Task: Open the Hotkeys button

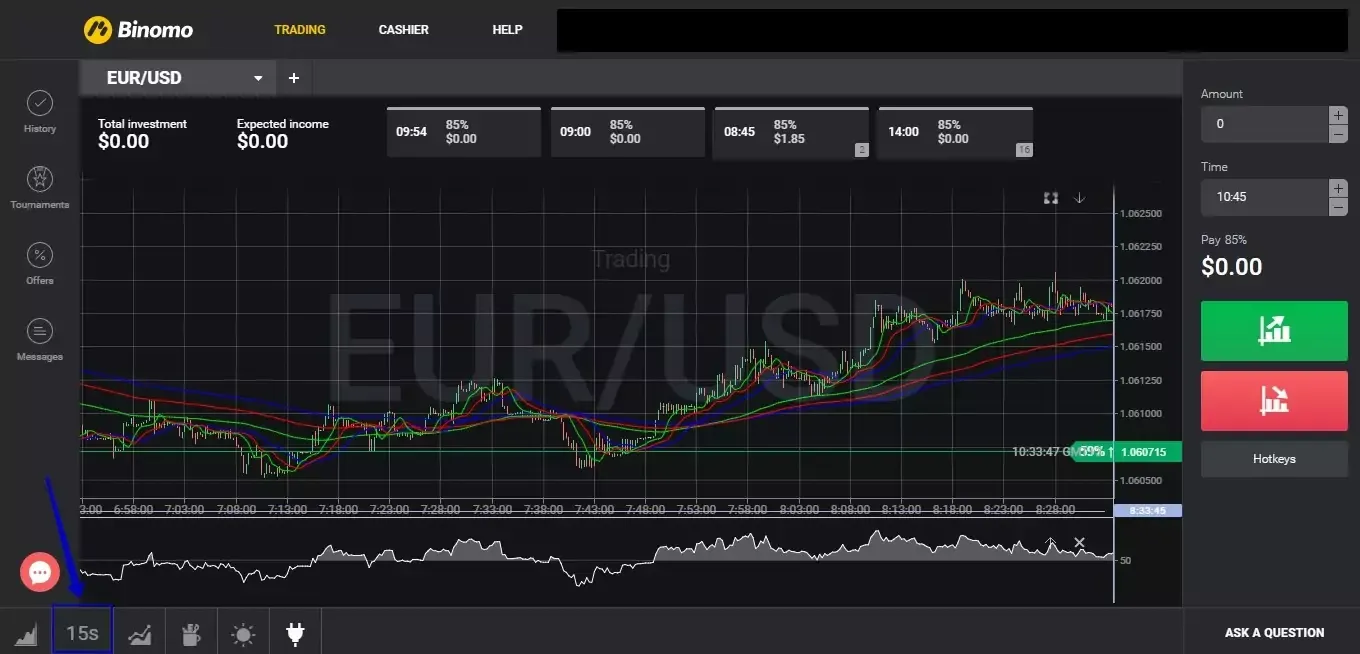Action: pos(1274,459)
